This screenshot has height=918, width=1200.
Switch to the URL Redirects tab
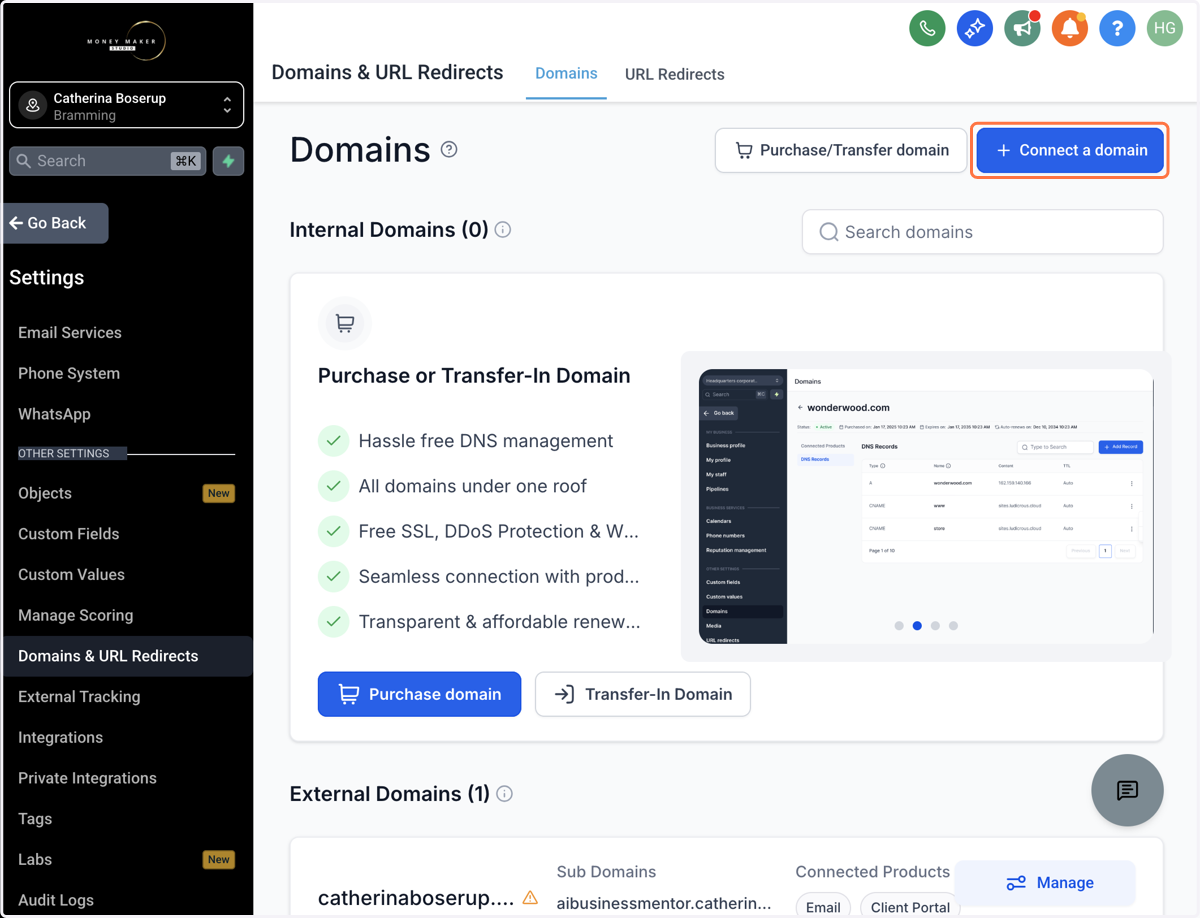point(675,74)
